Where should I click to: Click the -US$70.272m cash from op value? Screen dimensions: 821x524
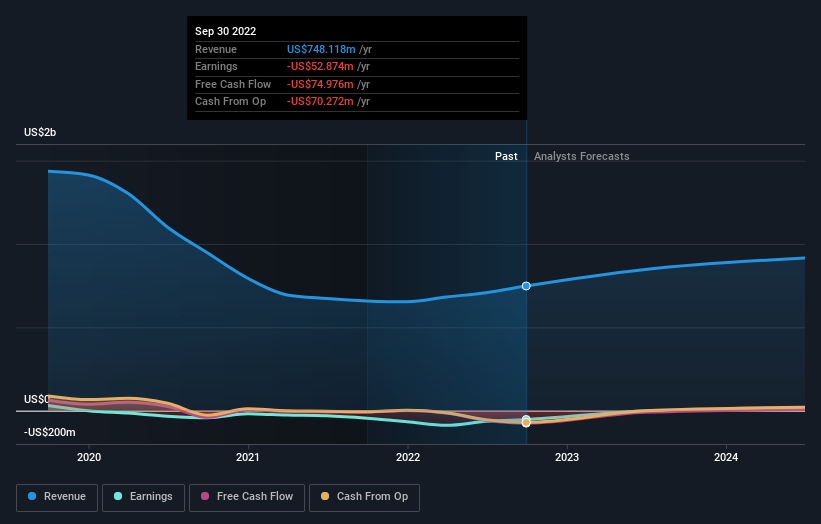tap(320, 102)
